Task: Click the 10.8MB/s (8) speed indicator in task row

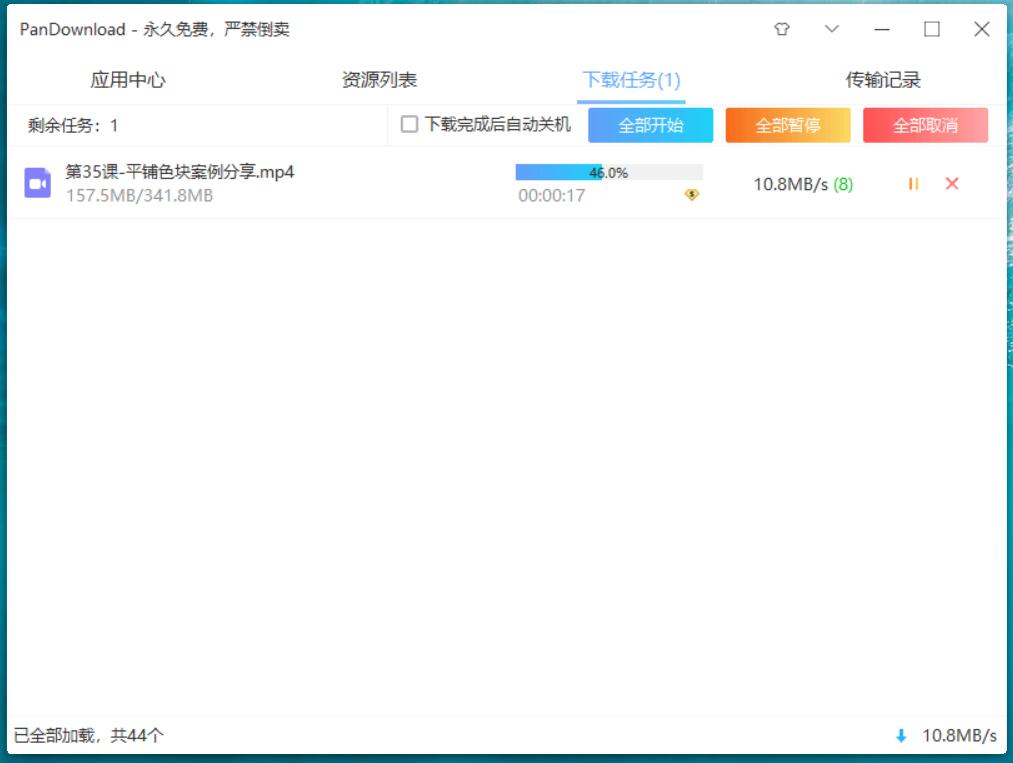Action: click(803, 184)
